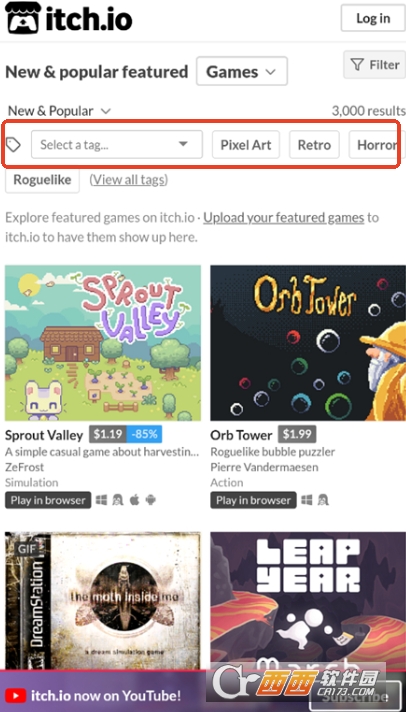Image resolution: width=406 pixels, height=712 pixels.
Task: Click the filter funnel icon
Action: point(357,65)
